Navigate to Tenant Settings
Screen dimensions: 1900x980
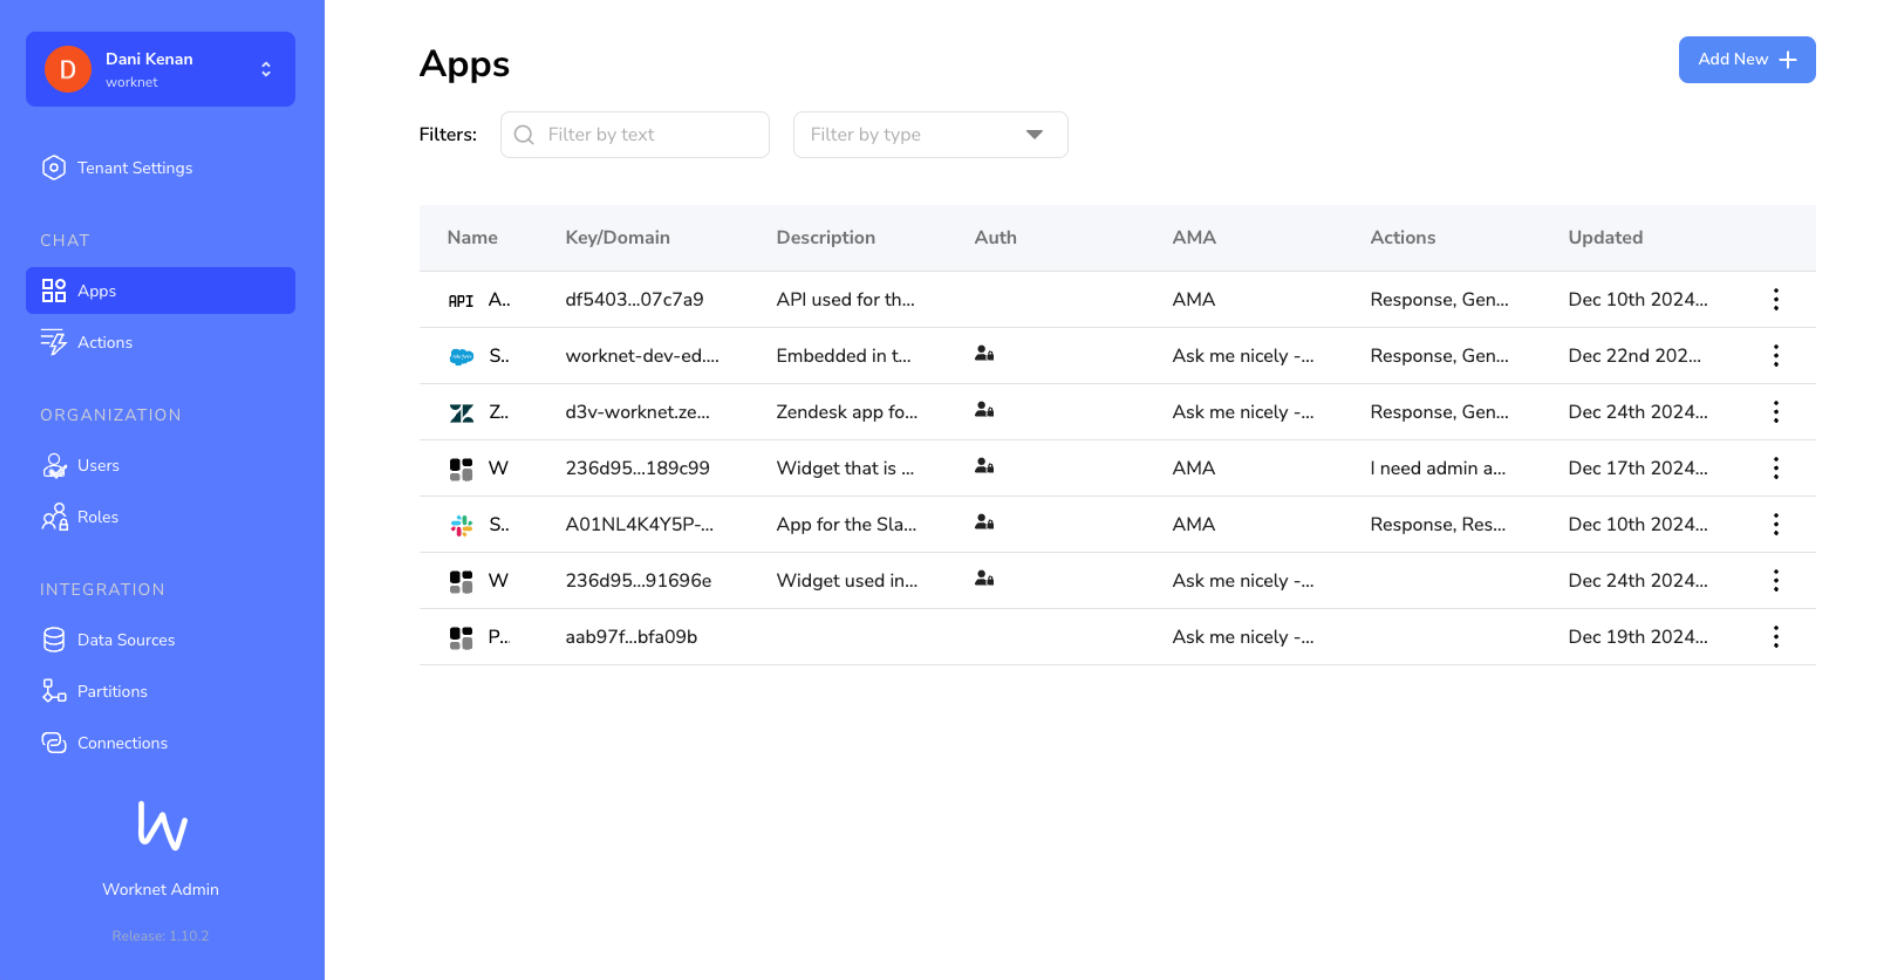(x=134, y=168)
